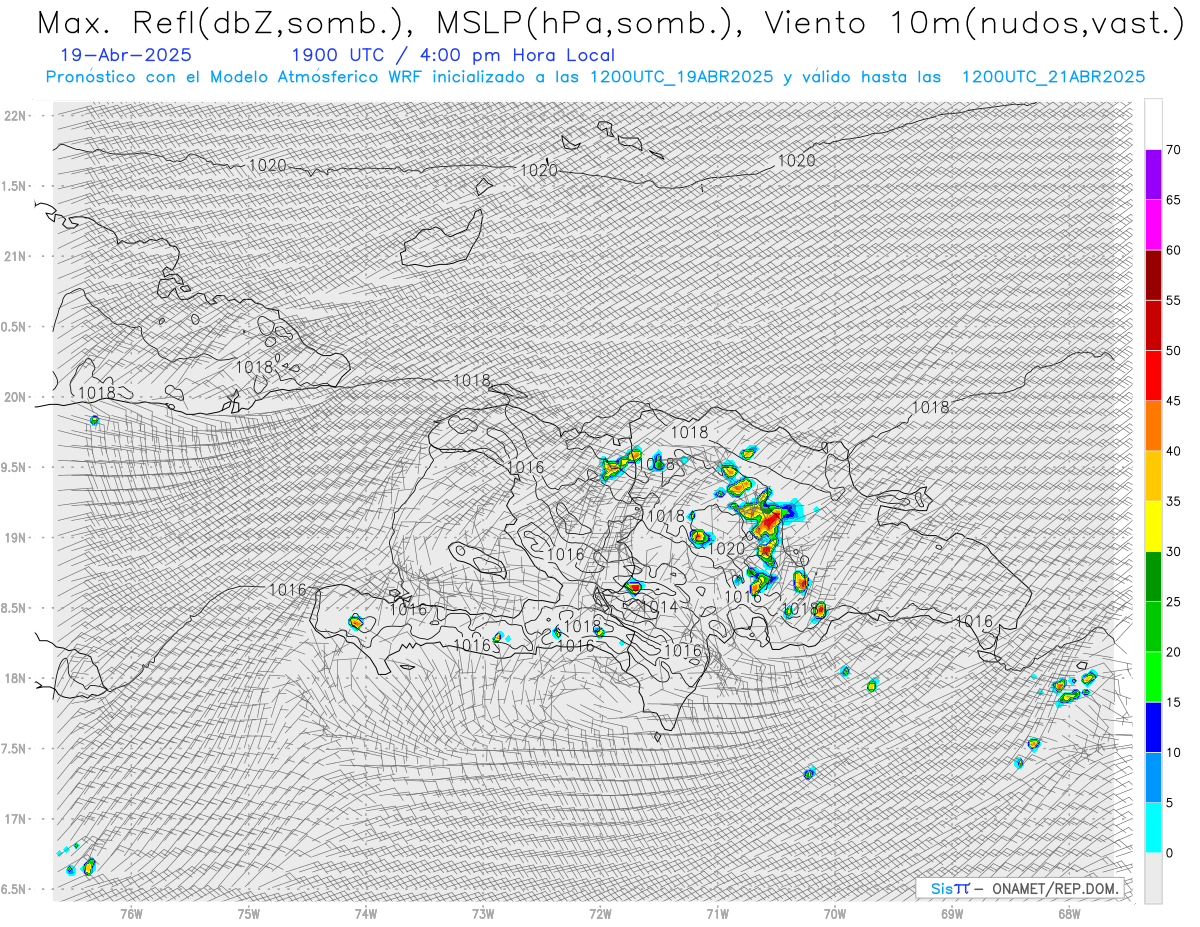Image resolution: width=1200 pixels, height=927 pixels.
Task: Click the 71W longitude label
Action: 718,914
